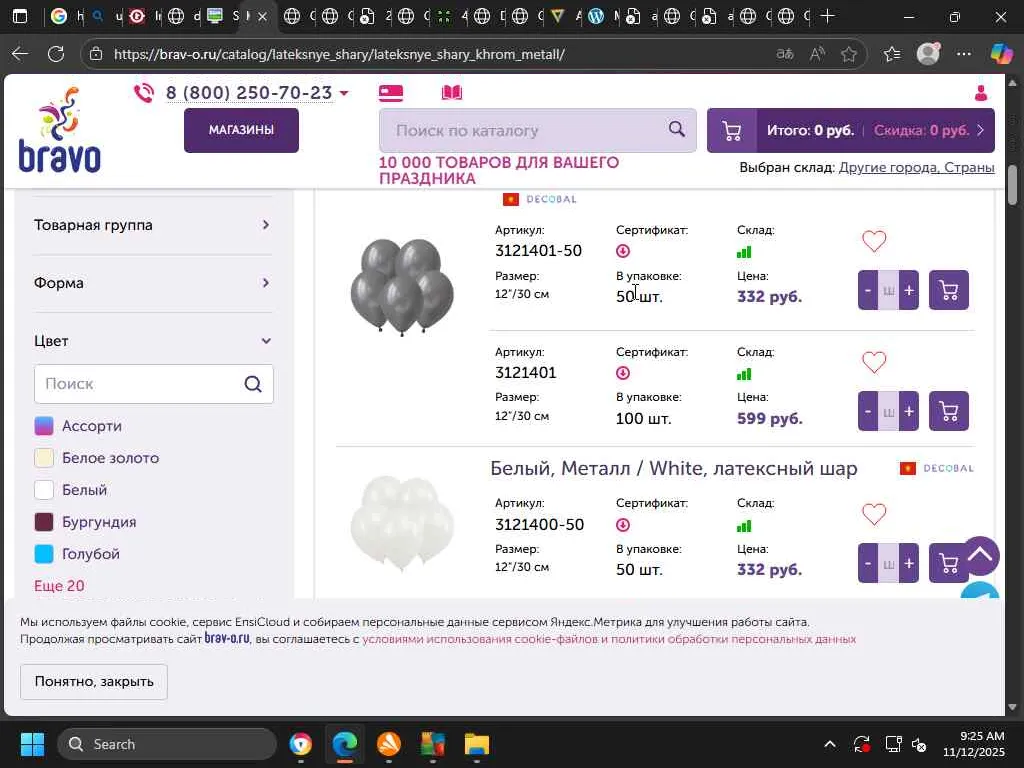Open the user account profile icon

click(980, 93)
